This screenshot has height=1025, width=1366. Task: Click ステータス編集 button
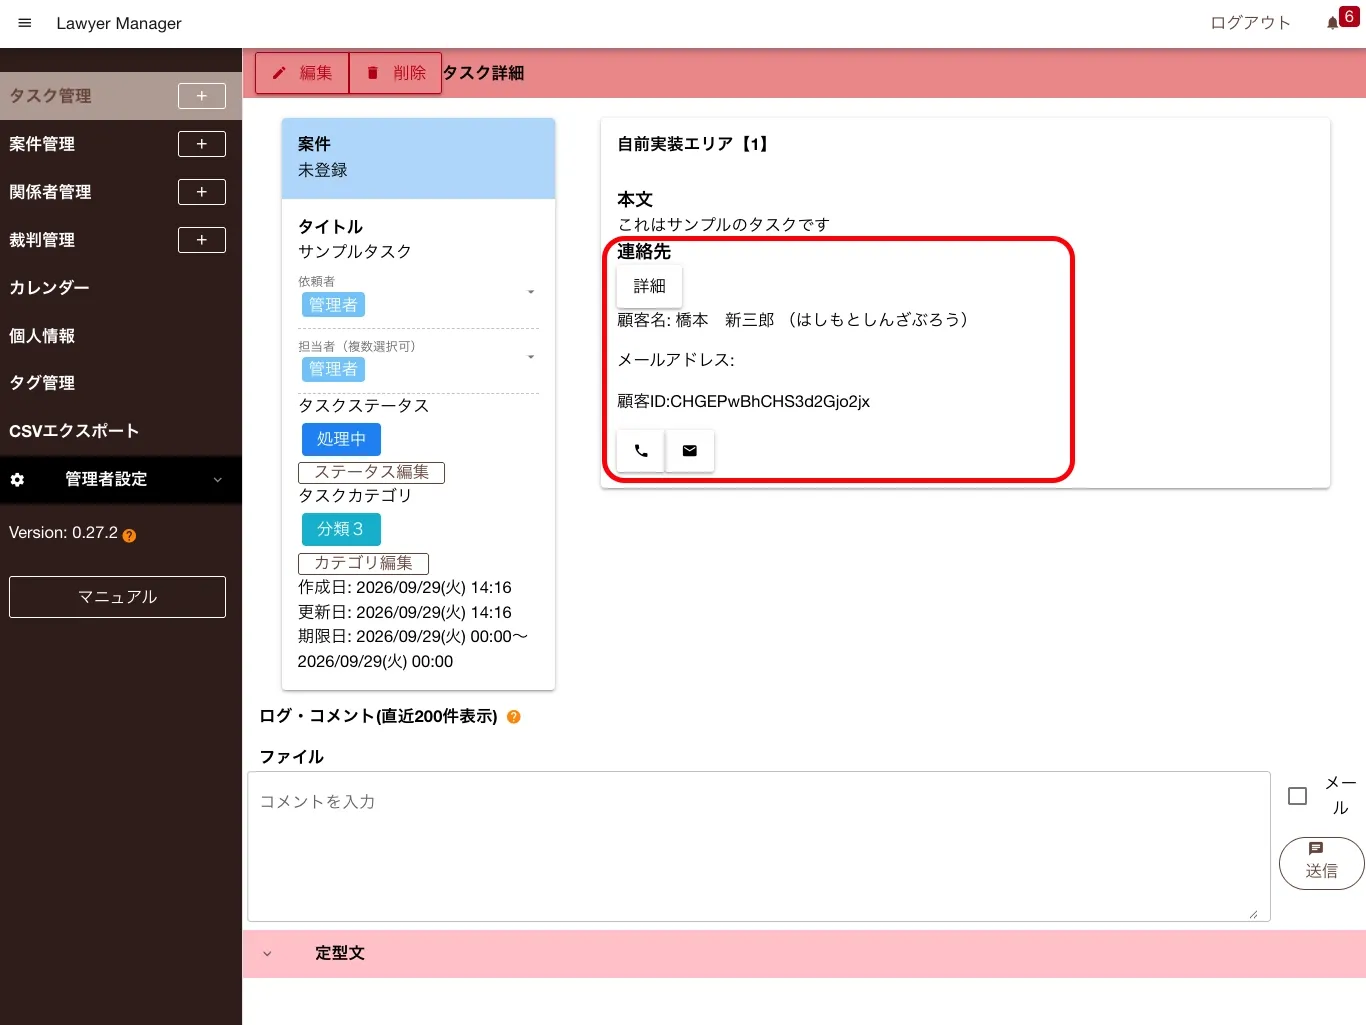point(371,472)
